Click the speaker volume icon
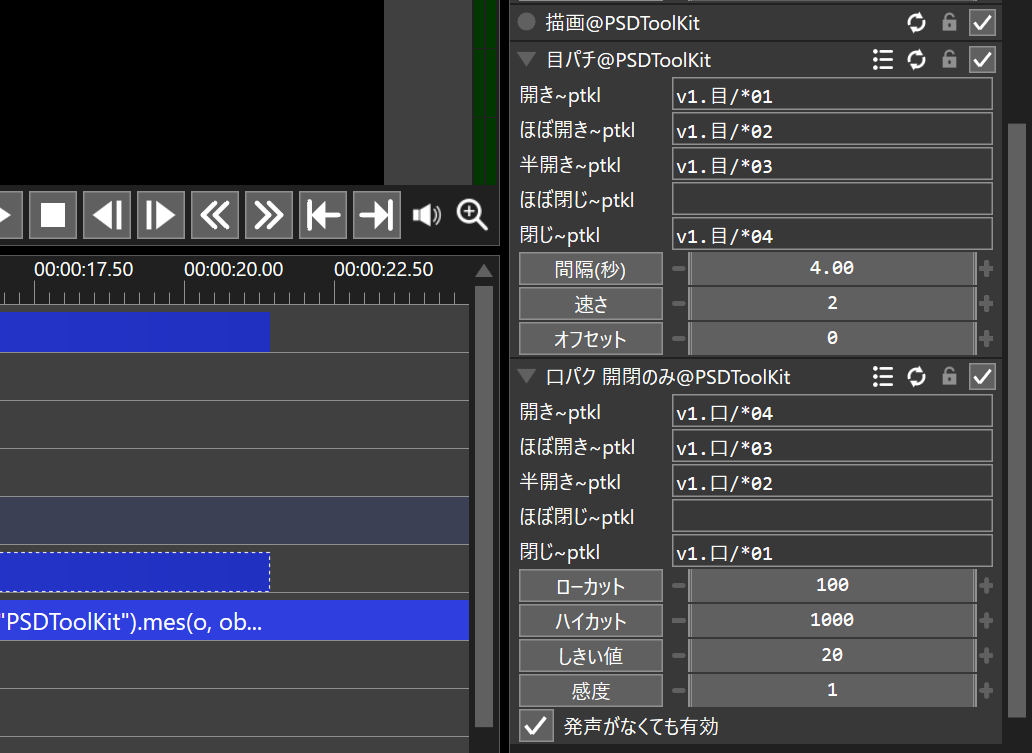Viewport: 1032px width, 753px height. [427, 215]
